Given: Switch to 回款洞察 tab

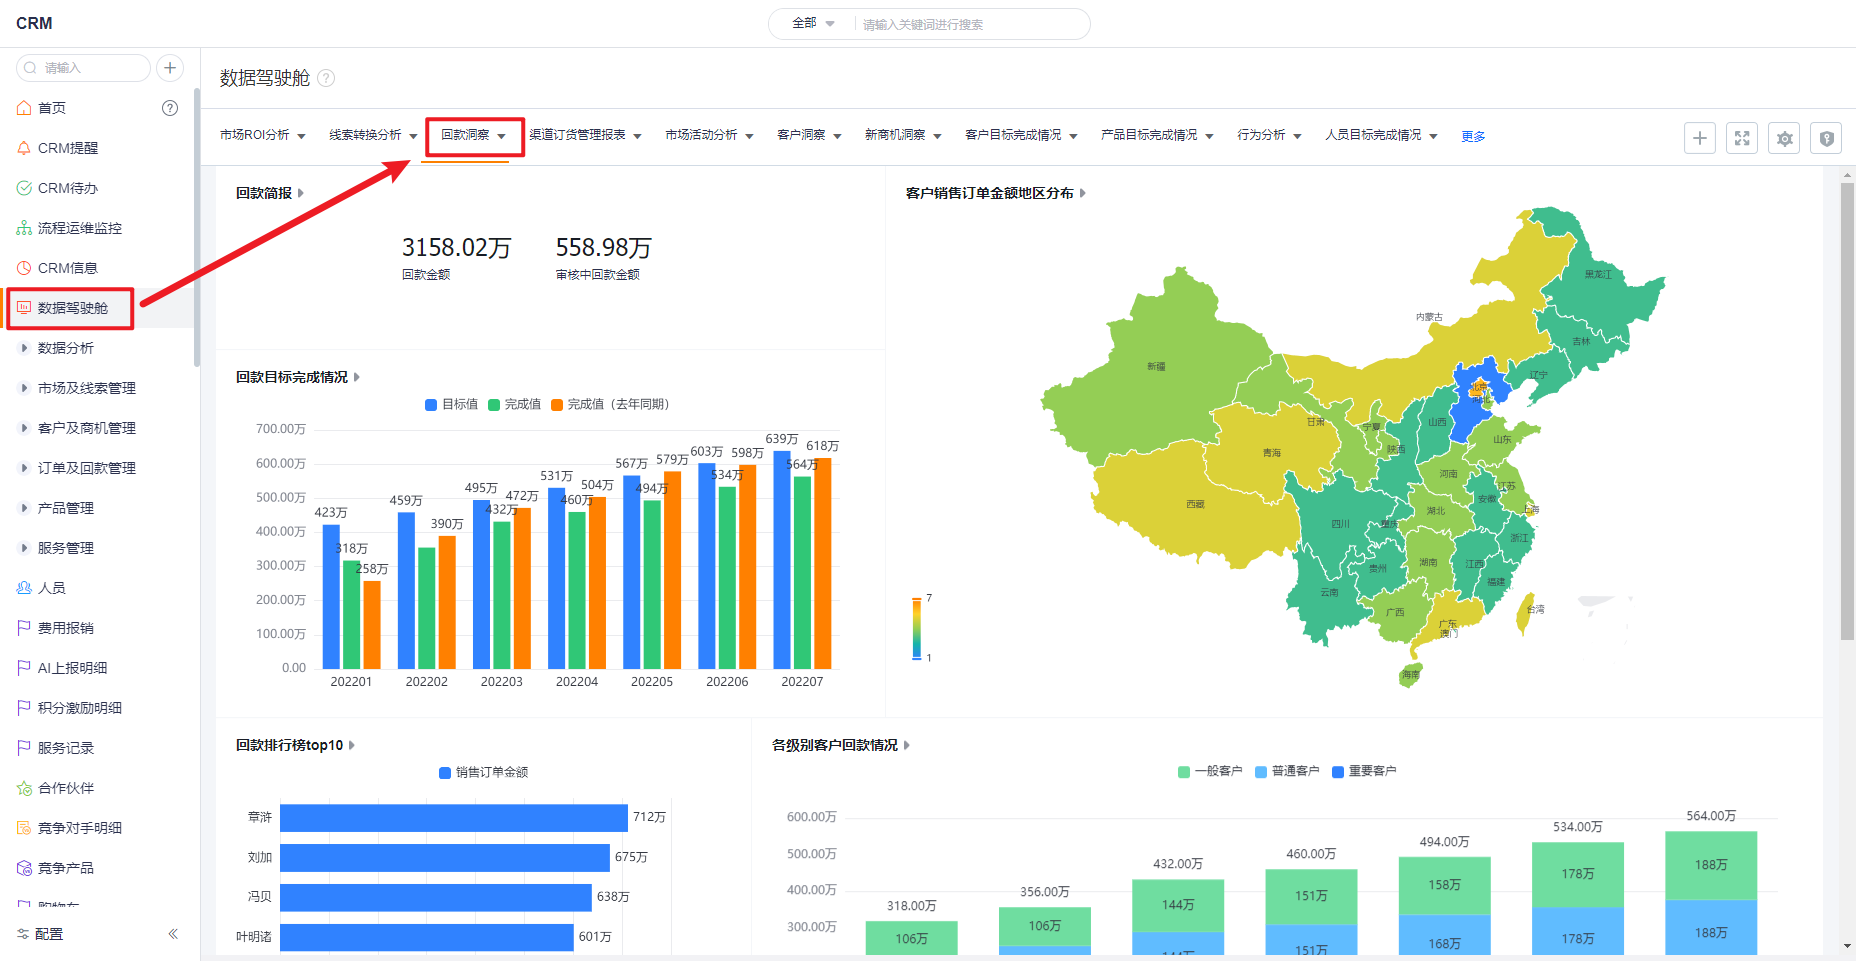Looking at the screenshot, I should click(466, 135).
